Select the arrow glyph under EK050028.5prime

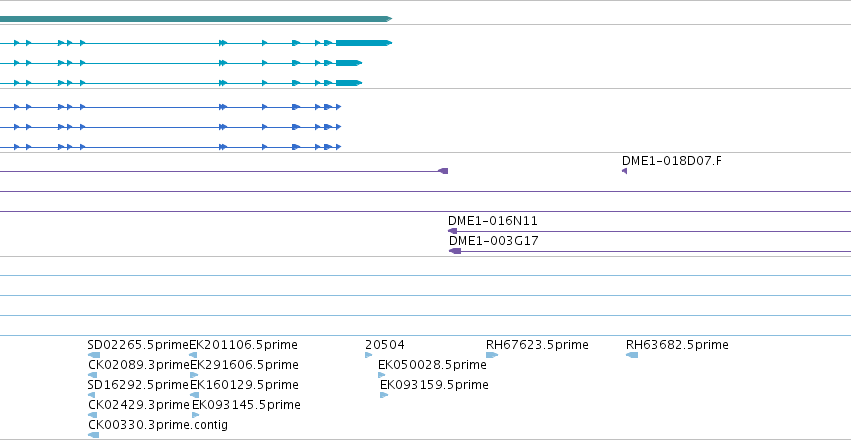tap(382, 375)
